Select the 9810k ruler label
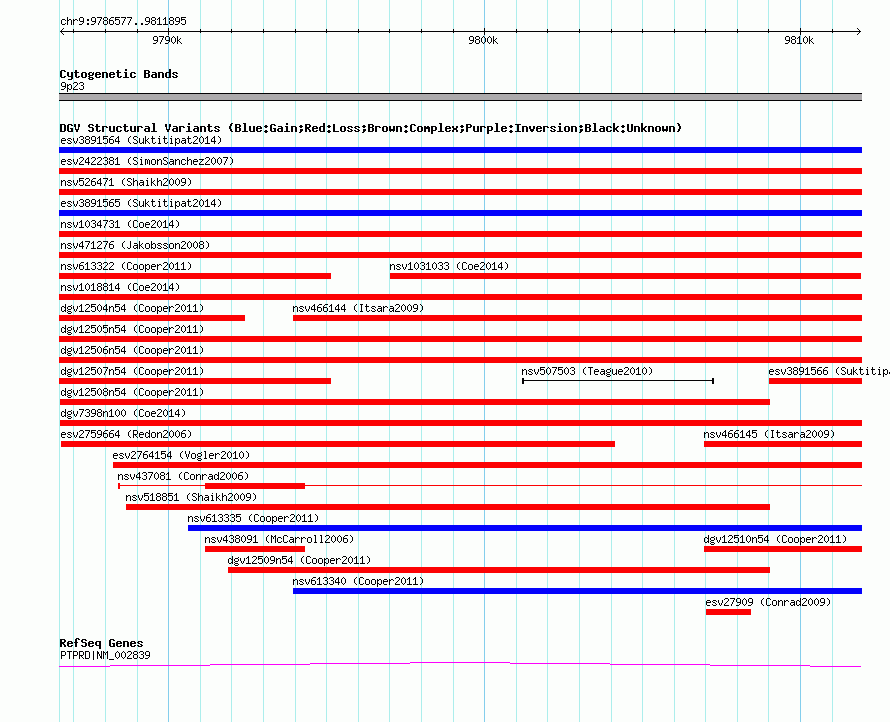The image size is (890, 722). pyautogui.click(x=799, y=40)
